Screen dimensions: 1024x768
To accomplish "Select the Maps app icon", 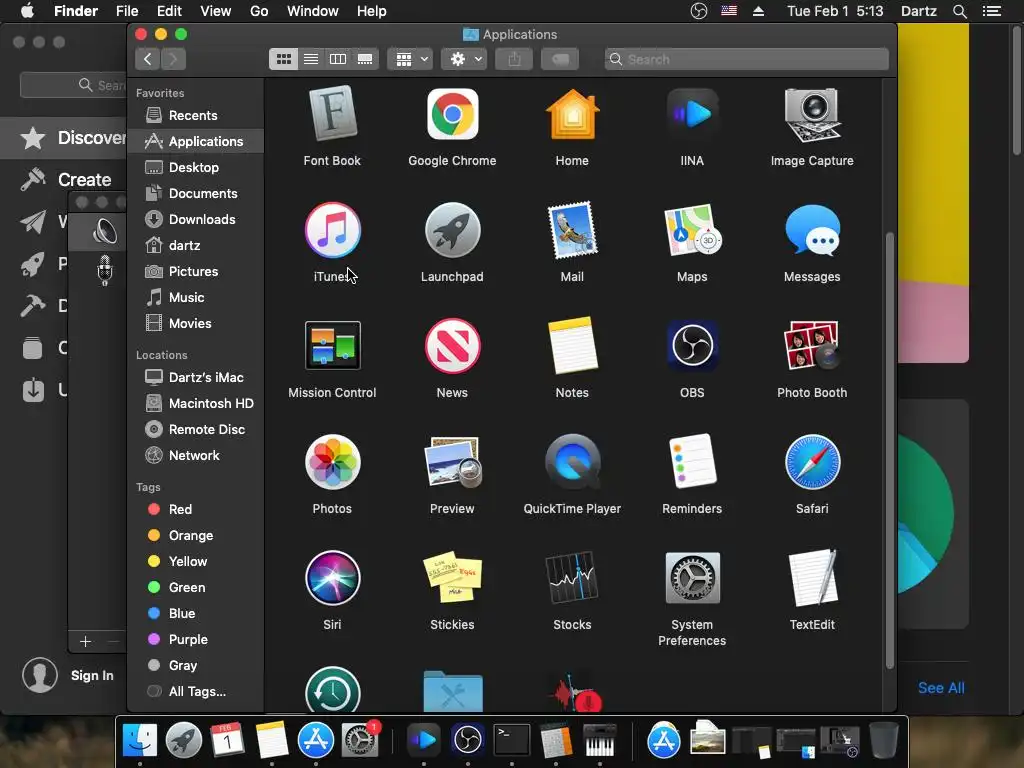I will 692,230.
